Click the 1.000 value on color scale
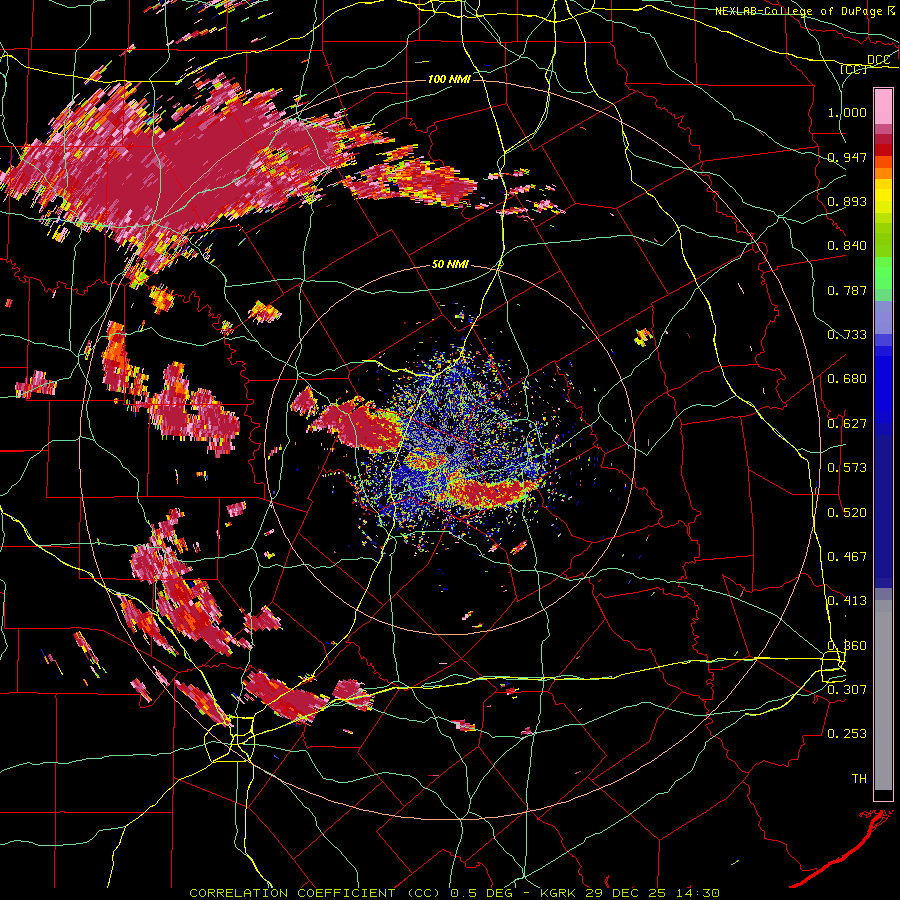The image size is (900, 900). 847,112
